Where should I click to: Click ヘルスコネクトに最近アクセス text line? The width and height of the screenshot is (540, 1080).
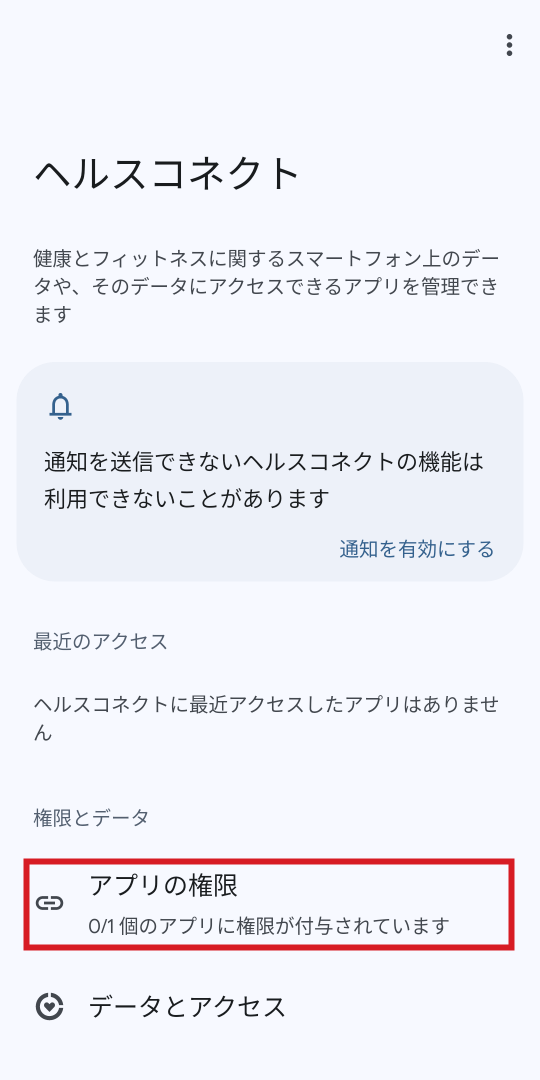[266, 705]
